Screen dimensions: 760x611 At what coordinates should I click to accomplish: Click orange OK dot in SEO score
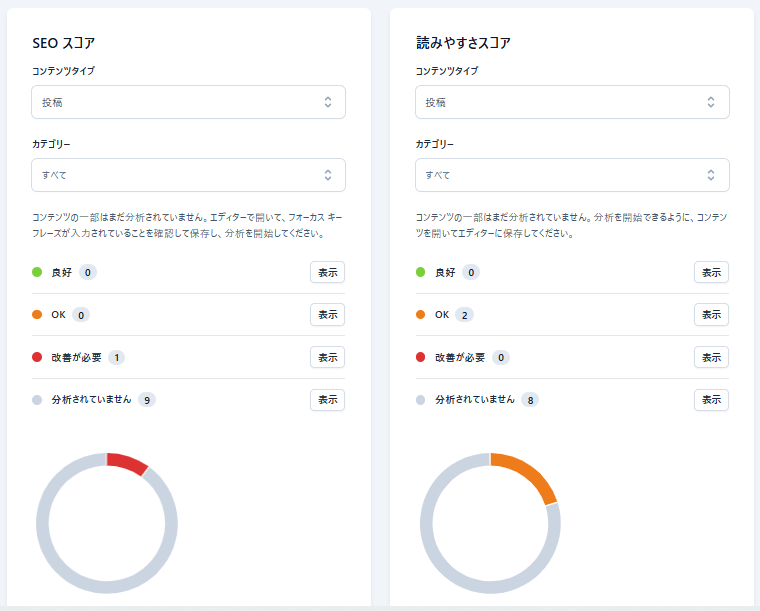pos(37,314)
